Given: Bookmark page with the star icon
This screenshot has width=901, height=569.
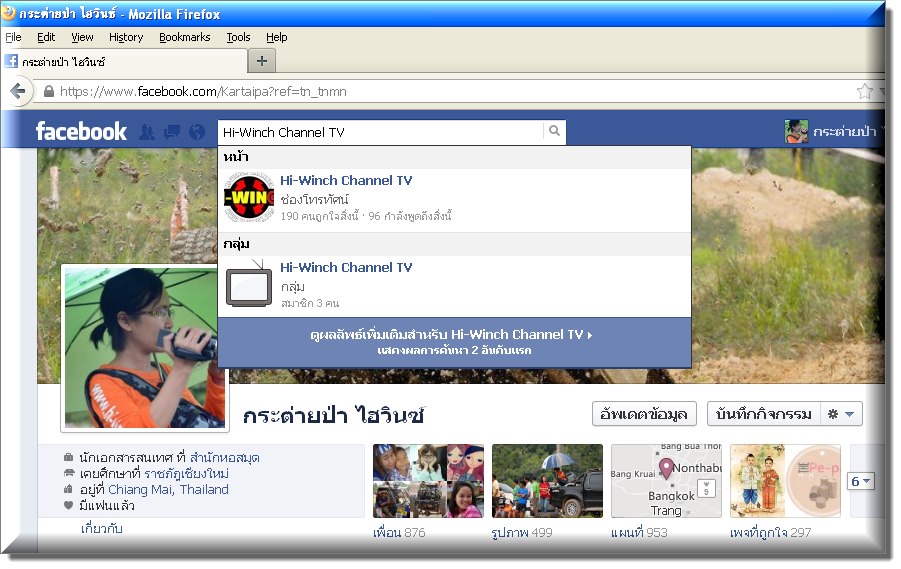Looking at the screenshot, I should 864,91.
